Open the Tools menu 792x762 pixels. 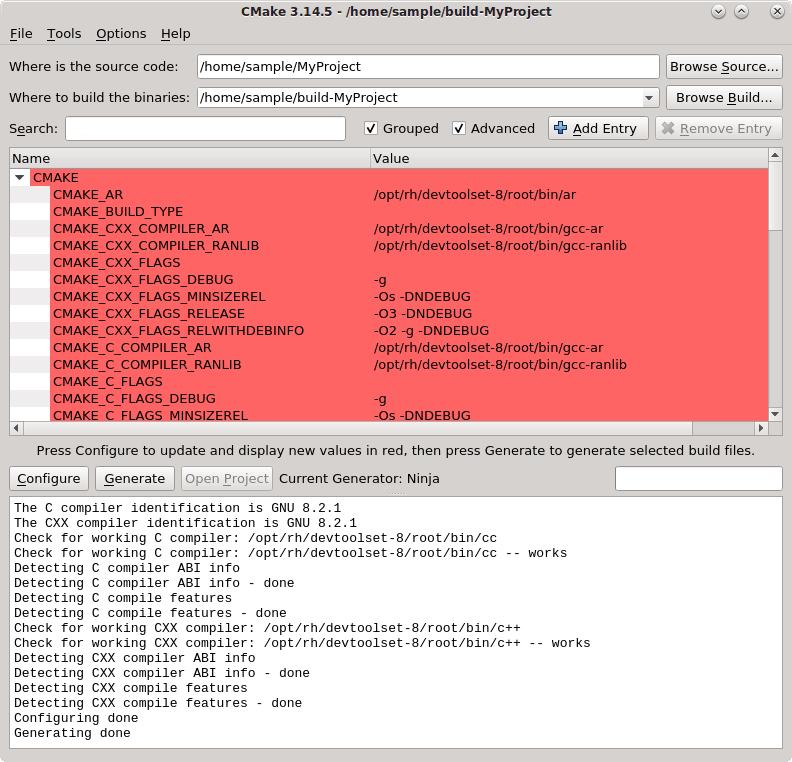(64, 34)
